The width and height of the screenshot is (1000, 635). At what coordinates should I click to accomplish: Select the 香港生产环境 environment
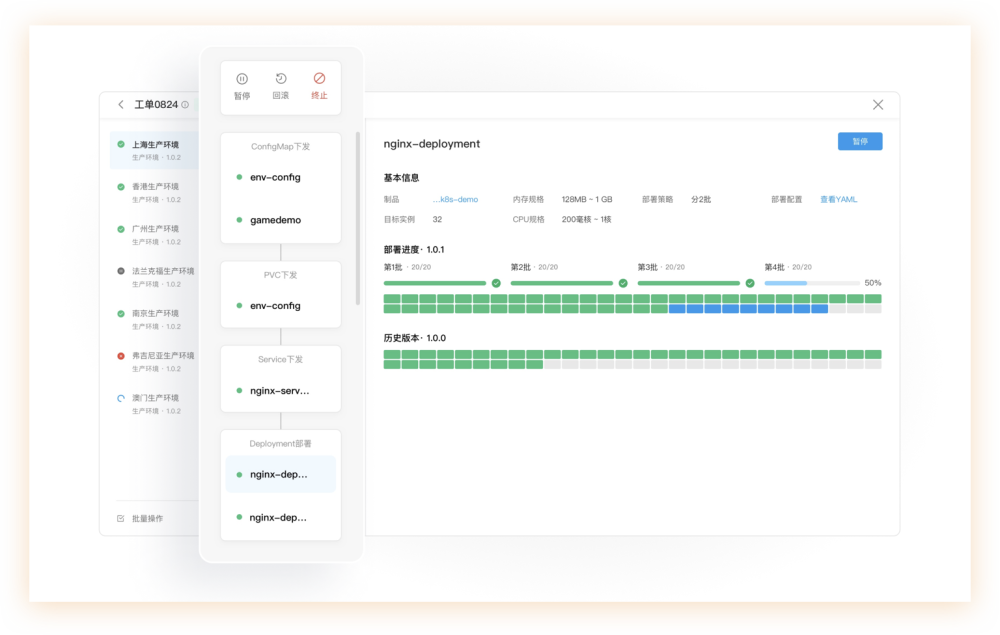click(154, 193)
